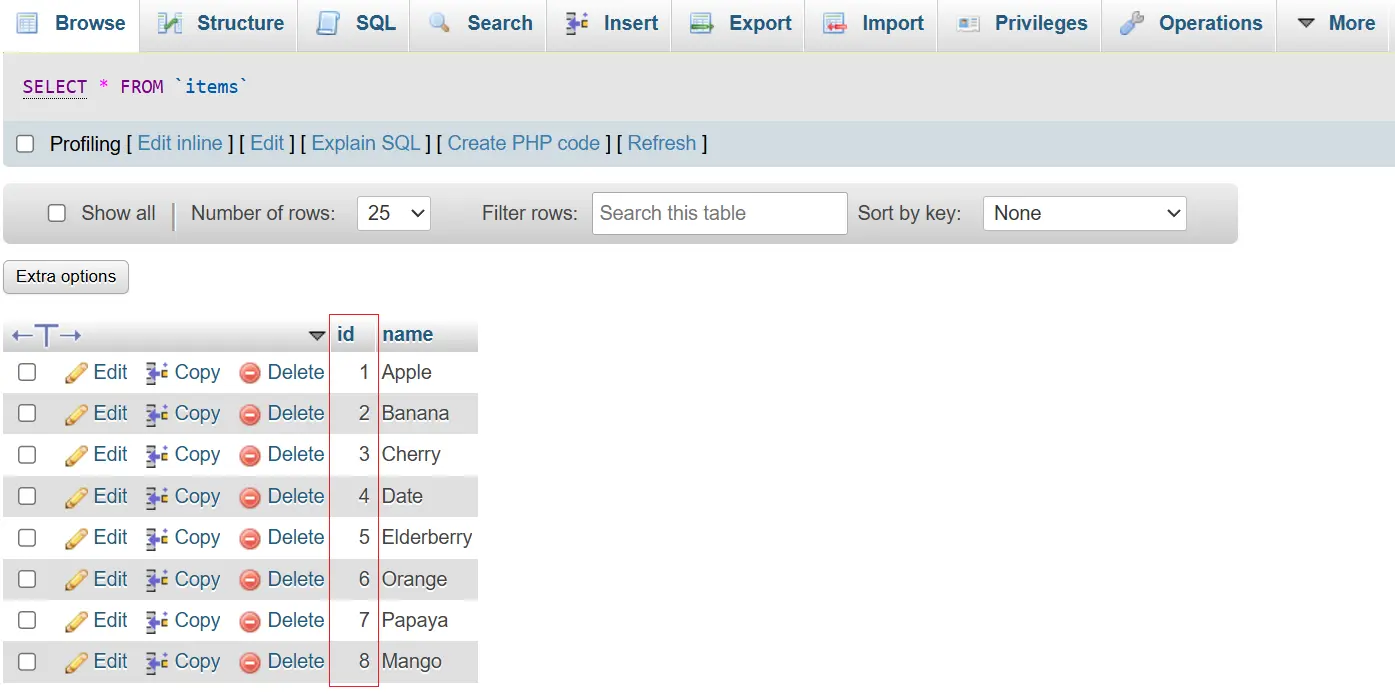Click the copy icon in Papaya row

click(157, 621)
